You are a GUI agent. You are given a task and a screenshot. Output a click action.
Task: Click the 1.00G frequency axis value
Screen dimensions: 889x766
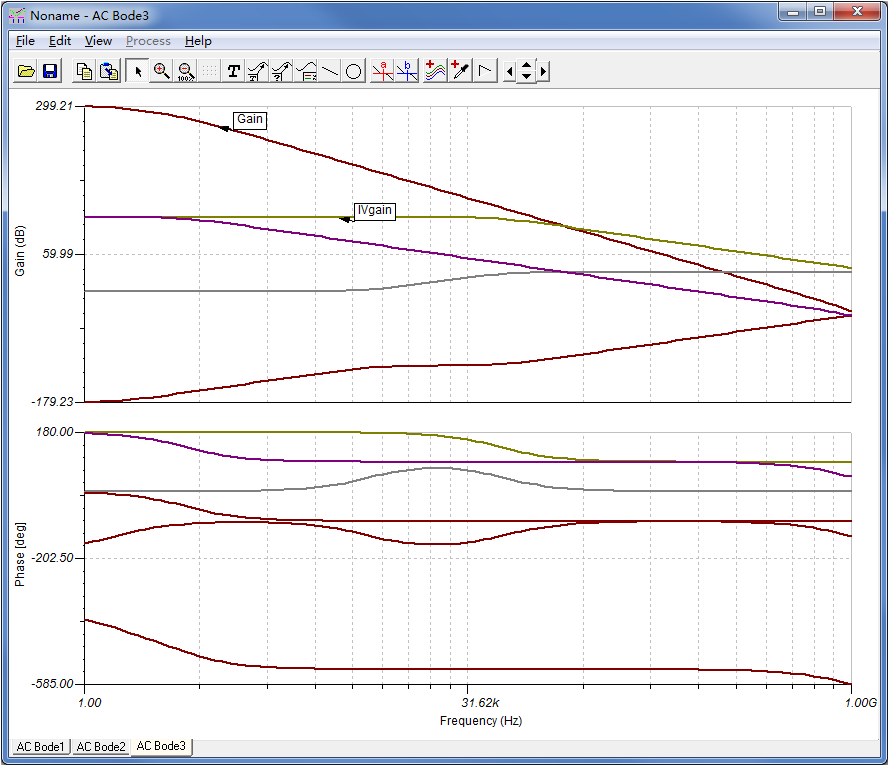point(861,703)
